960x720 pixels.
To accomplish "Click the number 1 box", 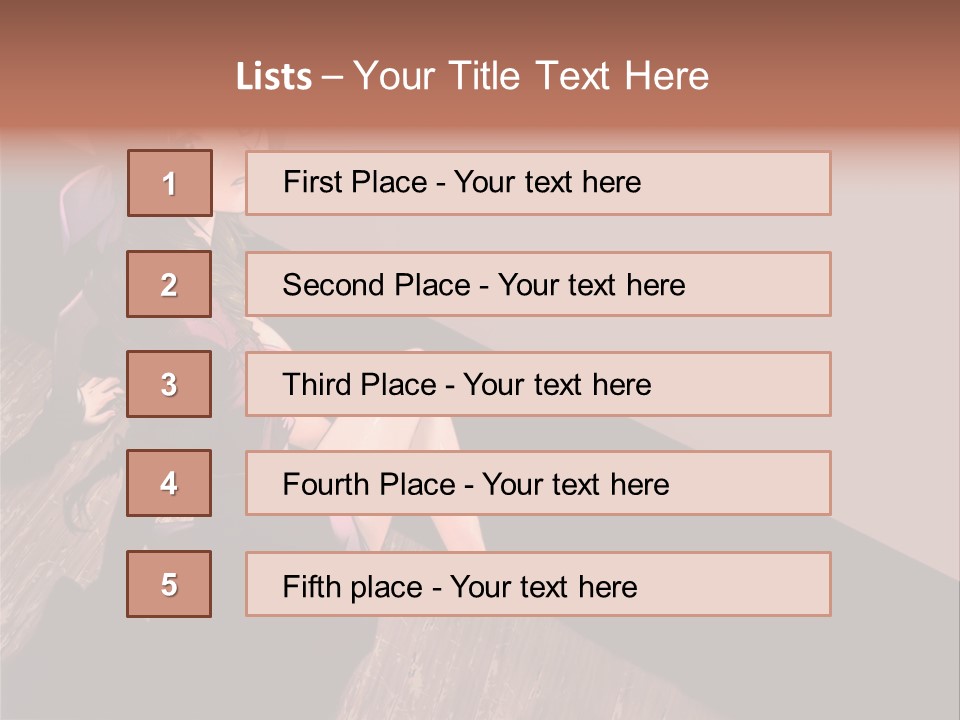I will point(170,183).
